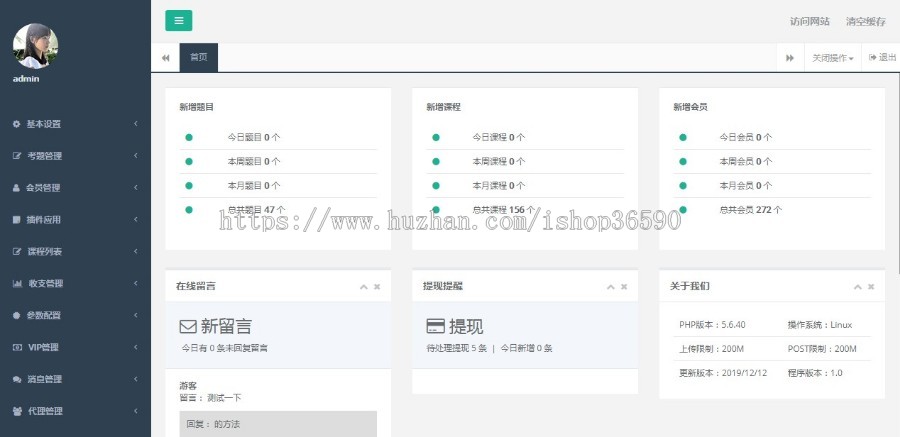
Task: Collapse the 提现提醒 panel with its up arrow
Action: click(x=610, y=287)
